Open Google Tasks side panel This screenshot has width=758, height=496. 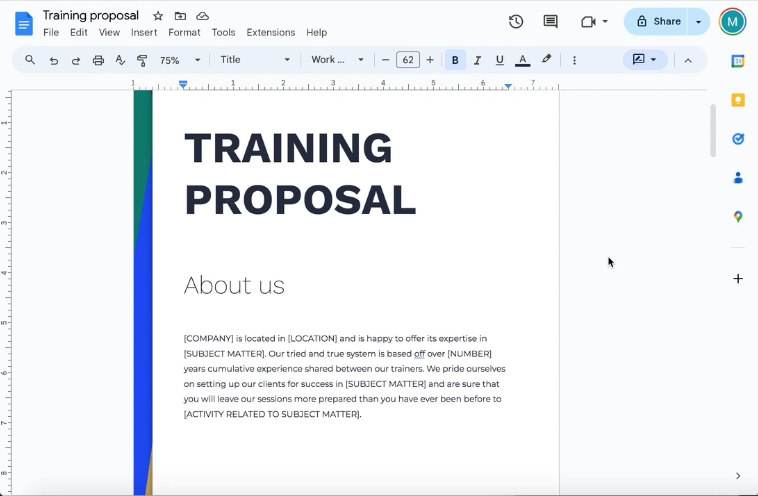coord(738,139)
